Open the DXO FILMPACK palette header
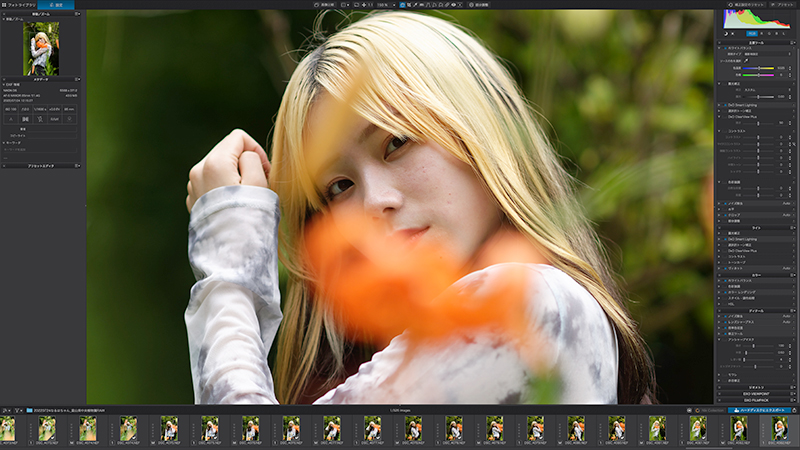 (756, 400)
